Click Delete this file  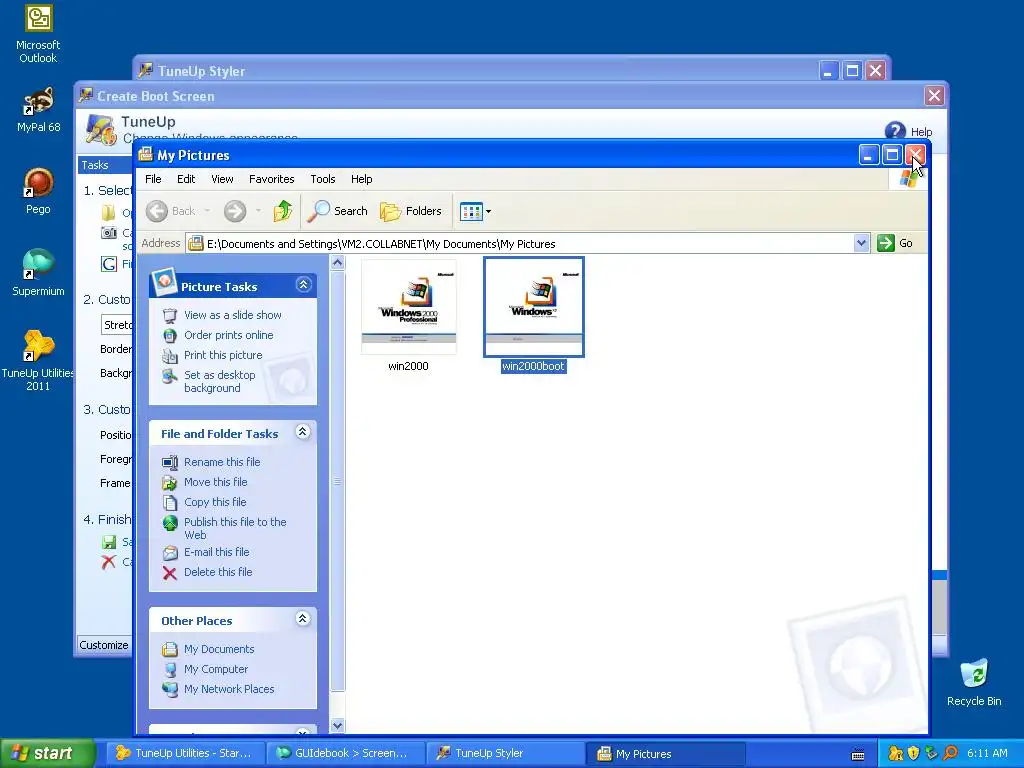coord(217,572)
